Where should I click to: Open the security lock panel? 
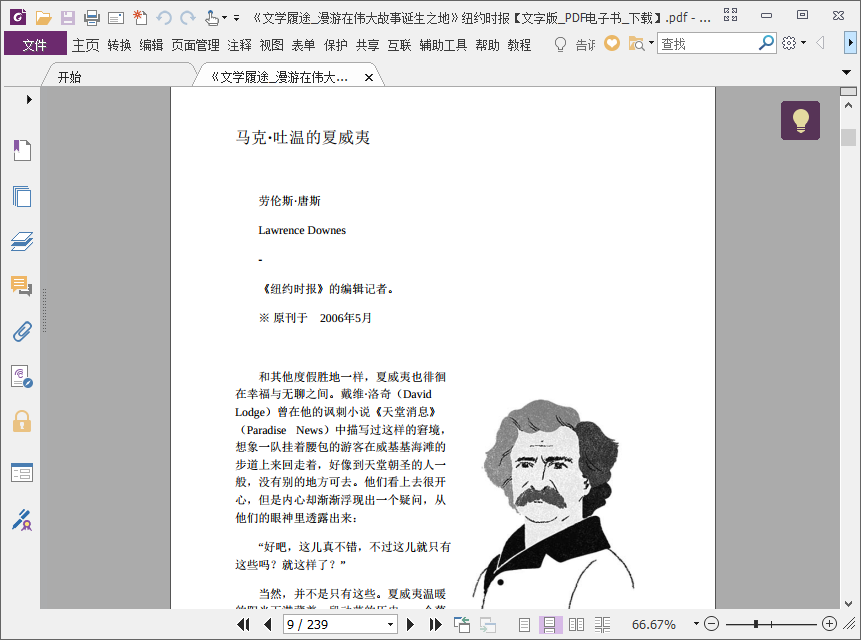coord(22,422)
